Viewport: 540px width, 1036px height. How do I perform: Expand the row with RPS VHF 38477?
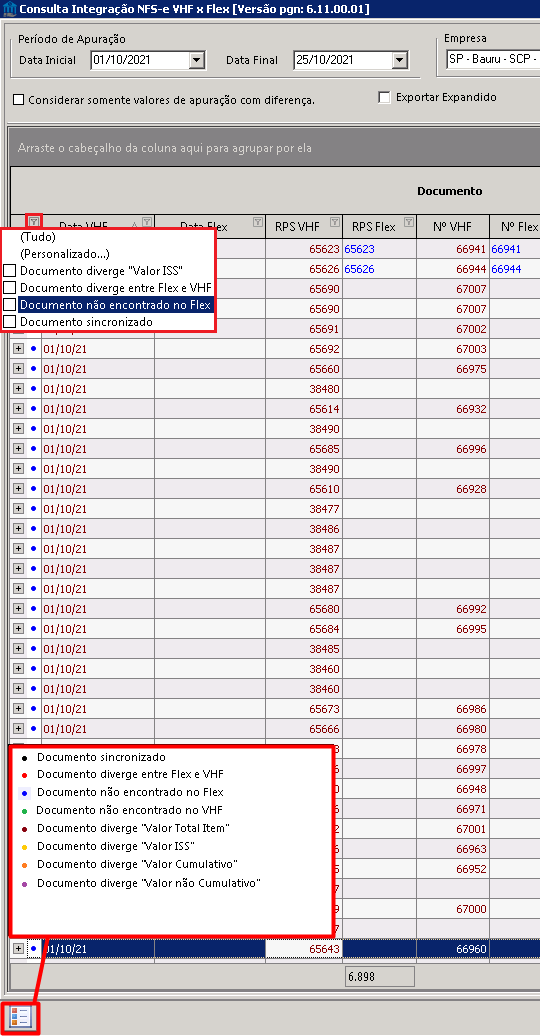coord(19,509)
